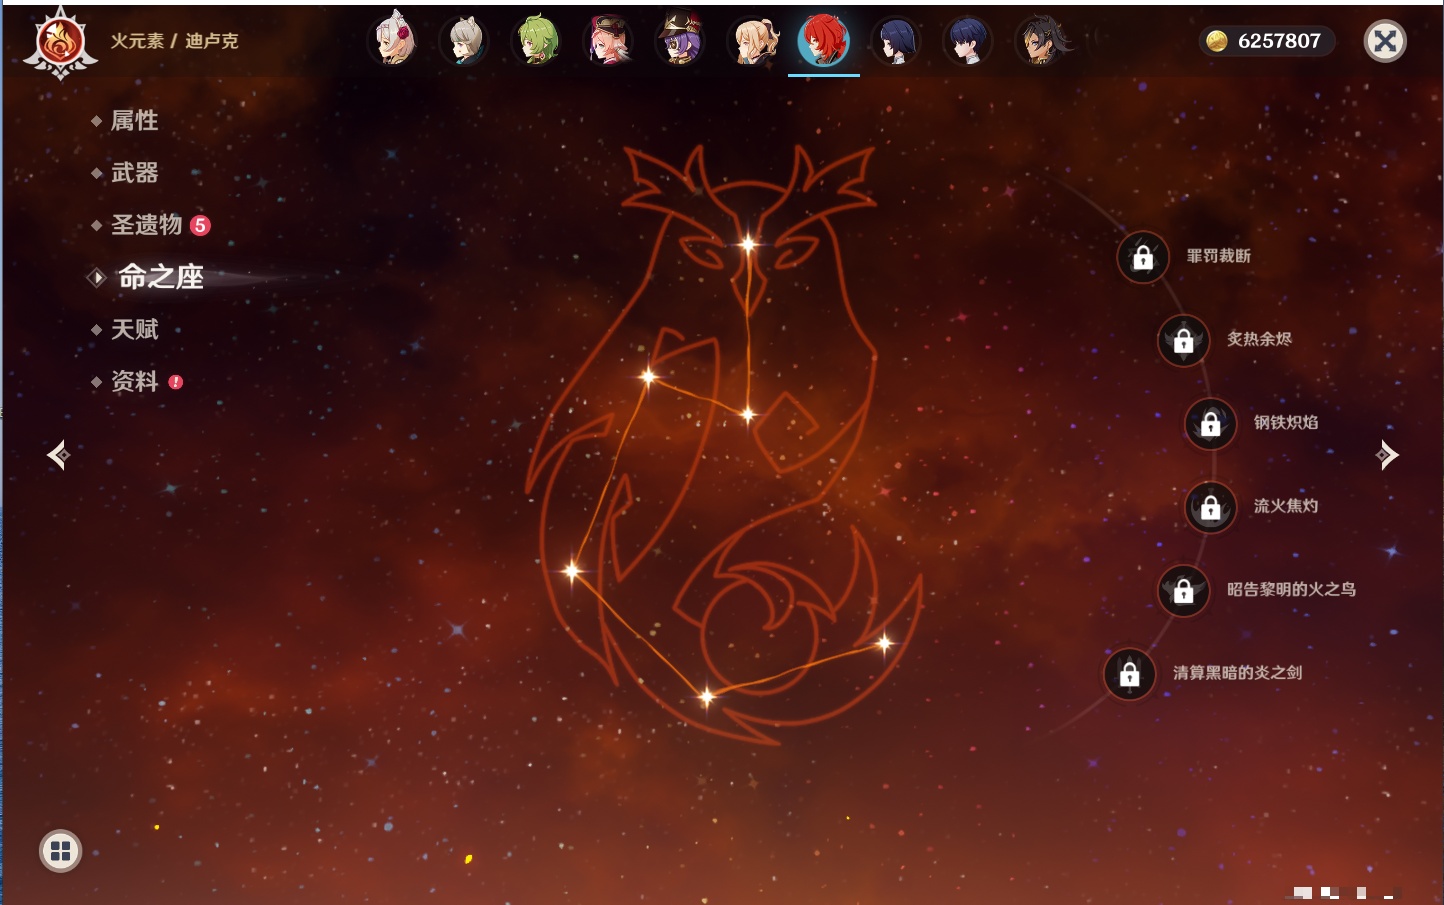Viewport: 1444px width, 905px height.
Task: Open the 资料 profile tab
Action: coord(134,381)
